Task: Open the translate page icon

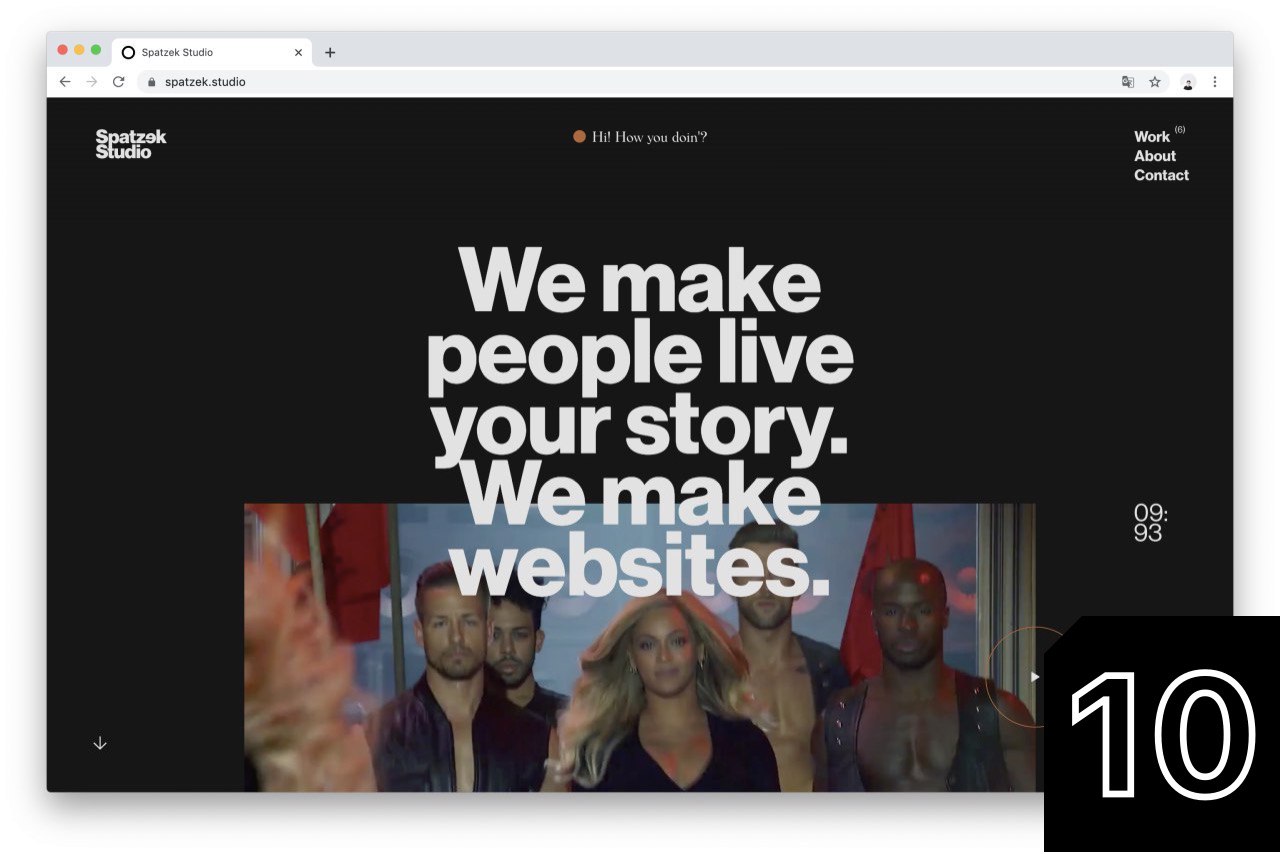Action: click(1128, 82)
